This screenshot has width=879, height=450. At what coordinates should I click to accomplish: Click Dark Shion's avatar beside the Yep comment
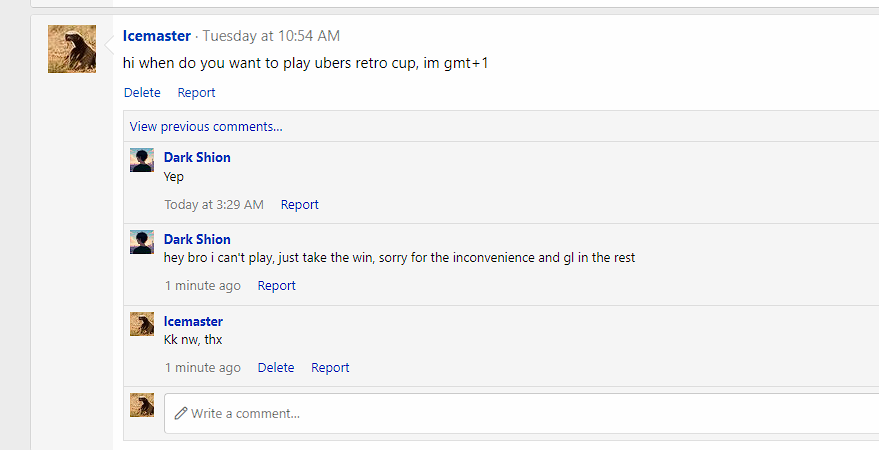(x=142, y=160)
